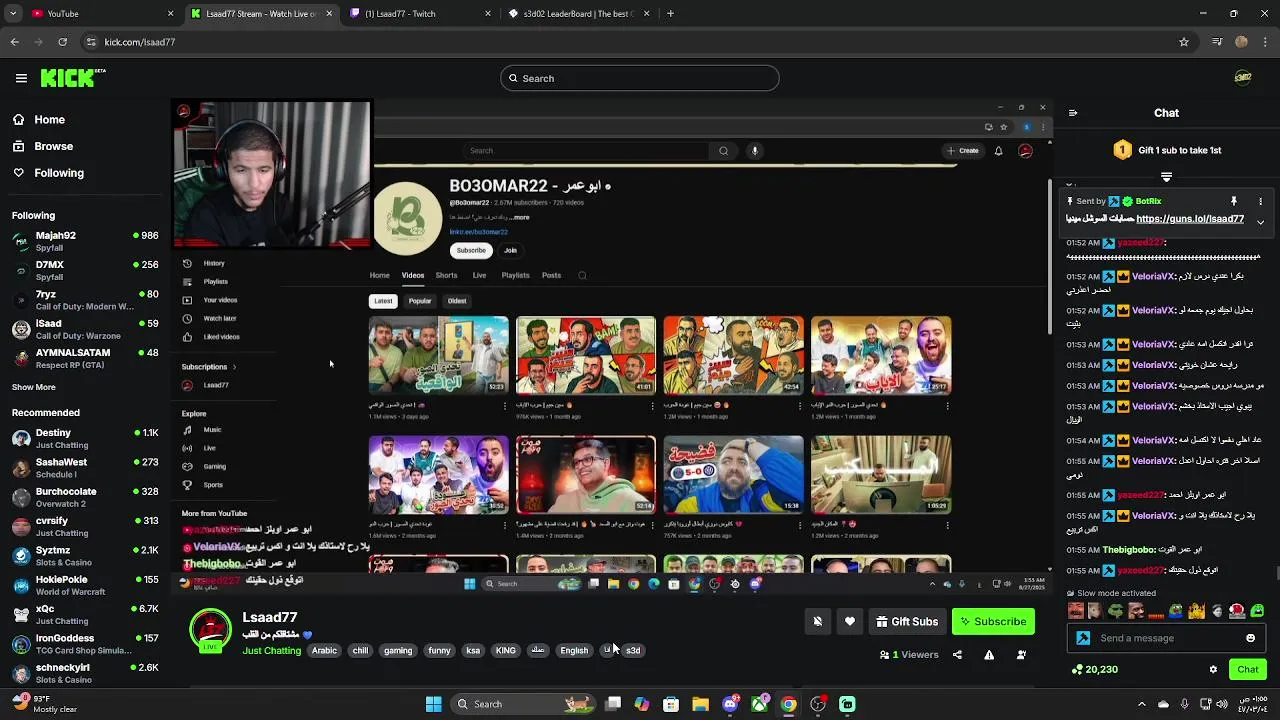This screenshot has width=1280, height=720.
Task: Expand the gift leaderboard arrow
Action: (x=1166, y=177)
